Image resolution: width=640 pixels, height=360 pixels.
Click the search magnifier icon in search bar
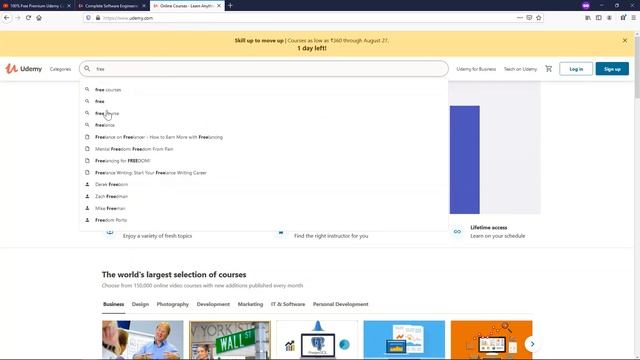(87, 69)
